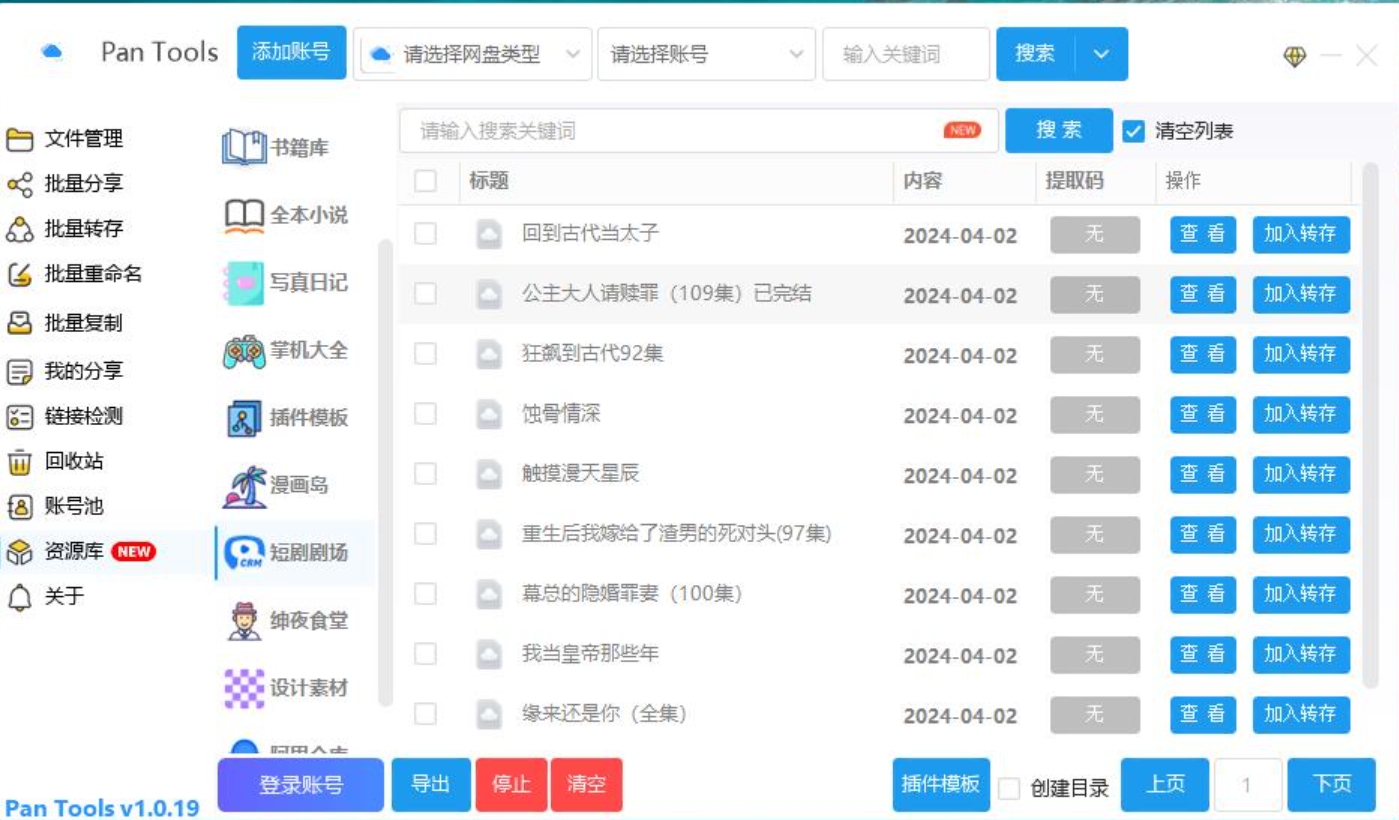Click the 添加账号 button

click(291, 53)
